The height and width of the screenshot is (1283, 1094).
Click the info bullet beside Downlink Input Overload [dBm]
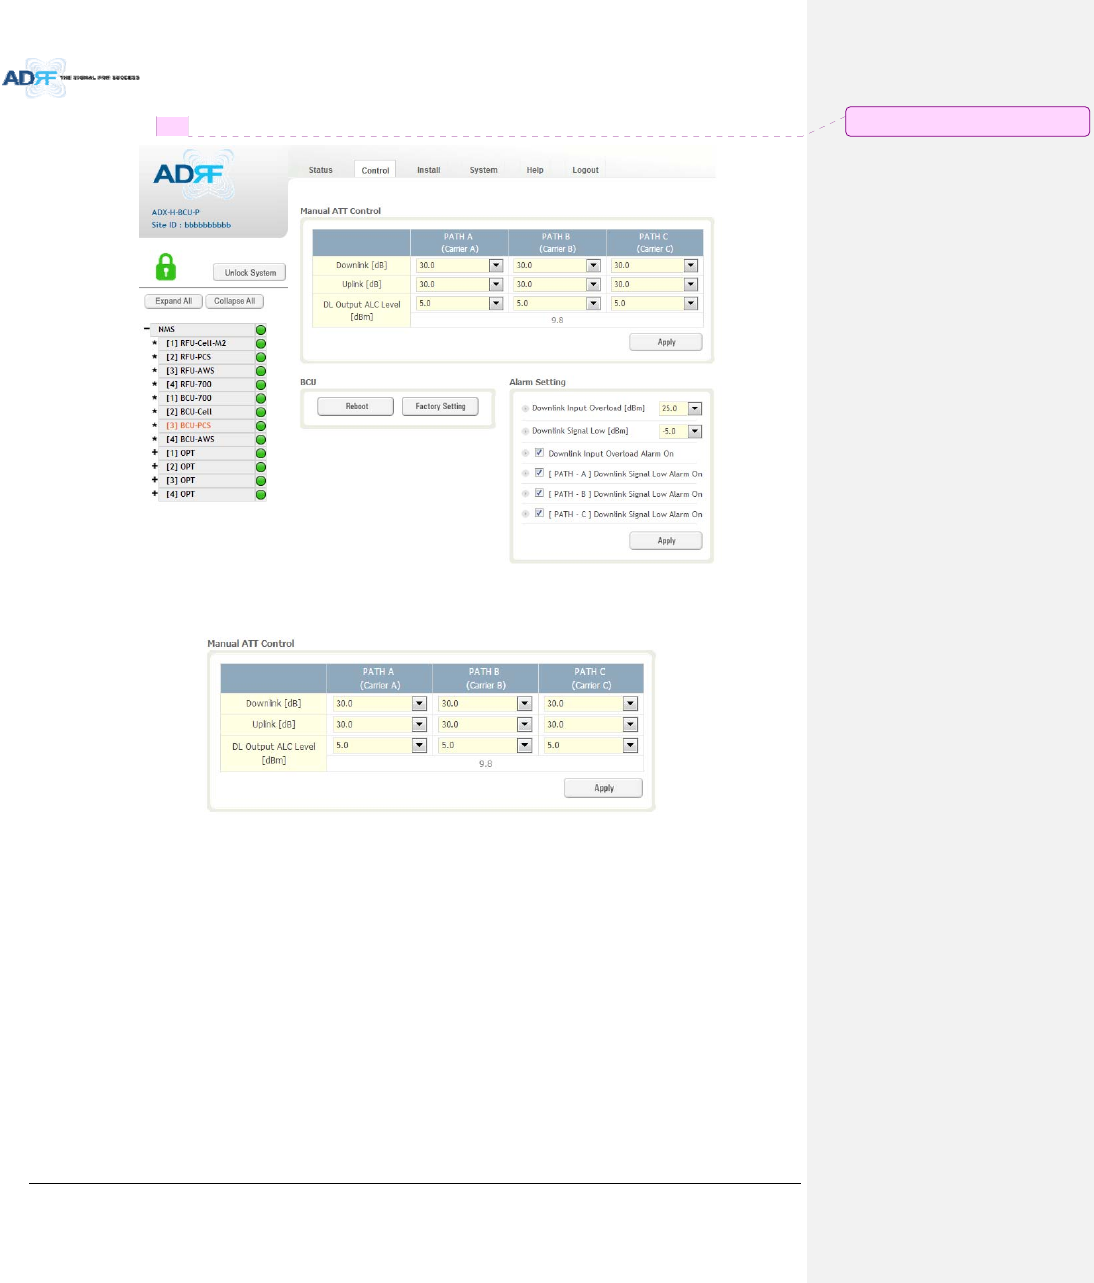point(525,408)
